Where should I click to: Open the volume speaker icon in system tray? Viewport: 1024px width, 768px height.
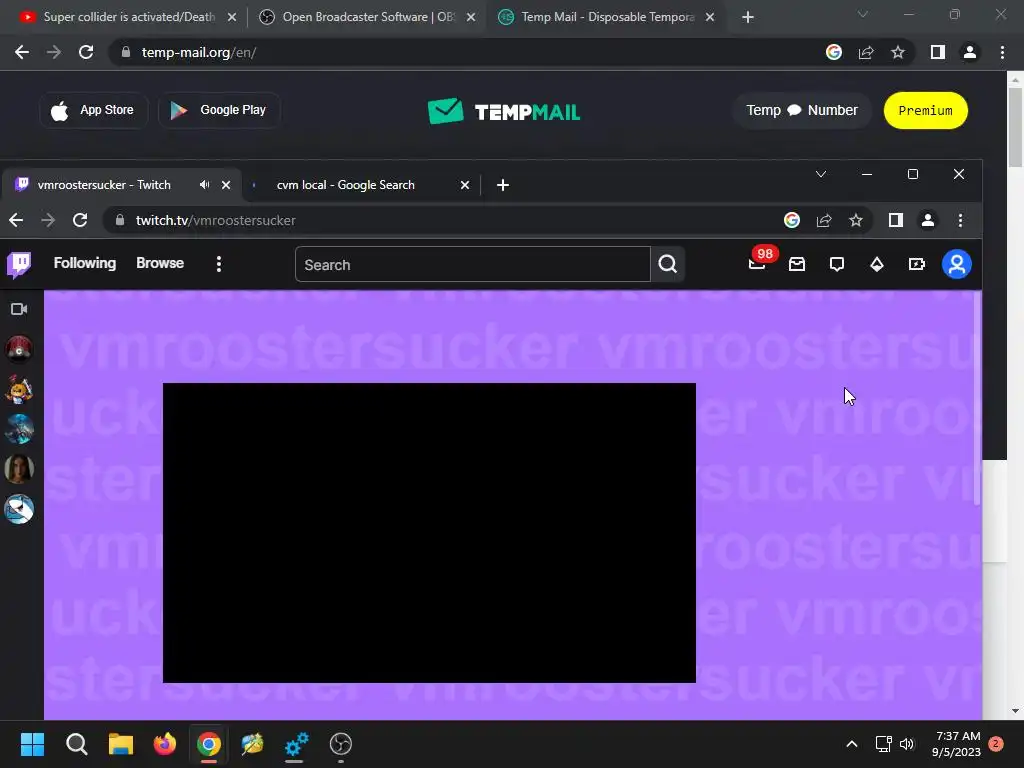coord(907,744)
